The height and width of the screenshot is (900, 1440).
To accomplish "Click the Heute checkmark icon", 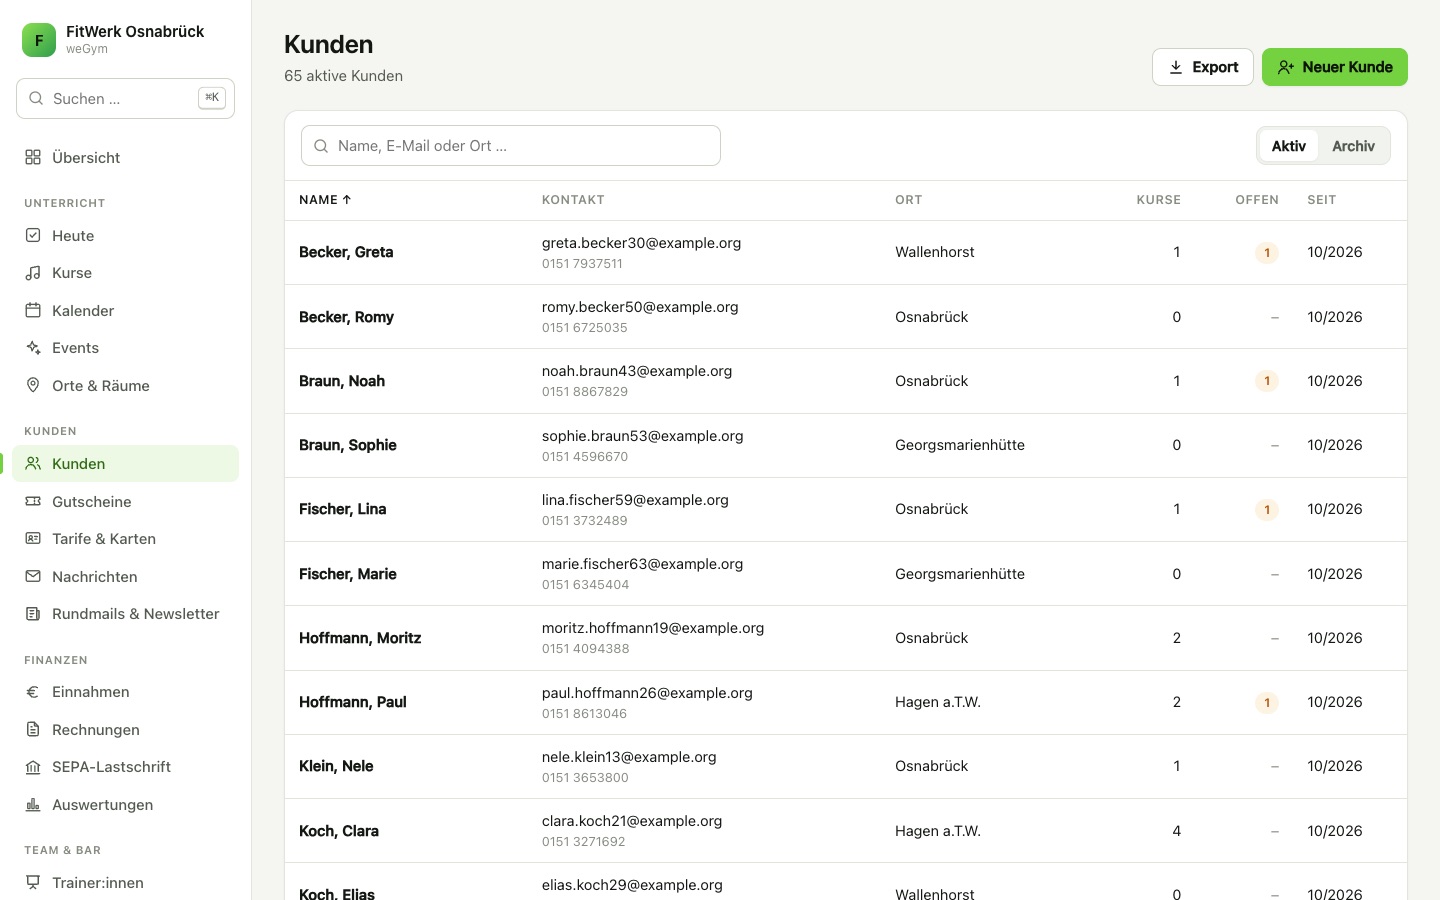I will click(33, 235).
